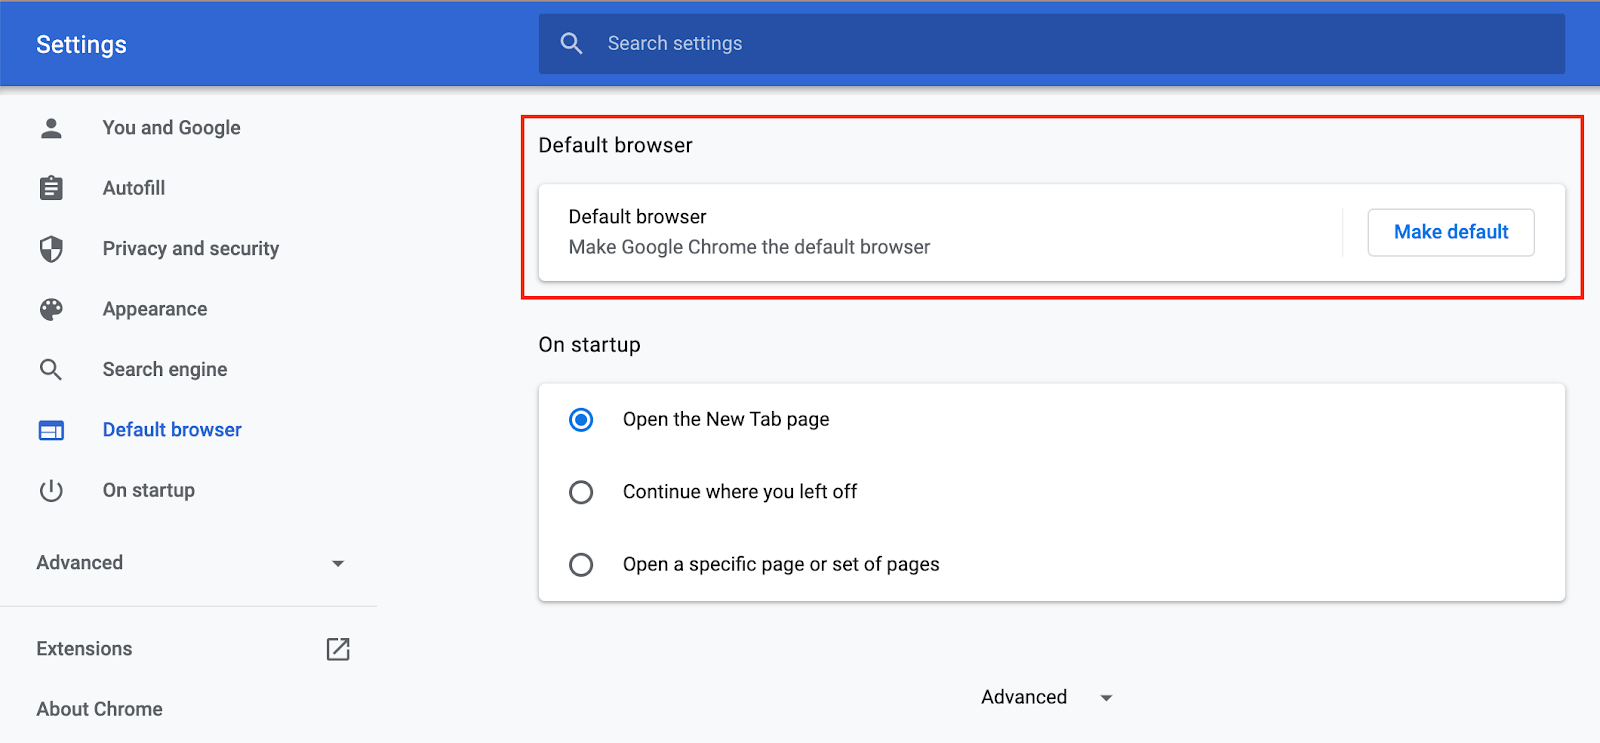The height and width of the screenshot is (743, 1600).
Task: Click the external link icon beside Extensions
Action: click(x=338, y=649)
